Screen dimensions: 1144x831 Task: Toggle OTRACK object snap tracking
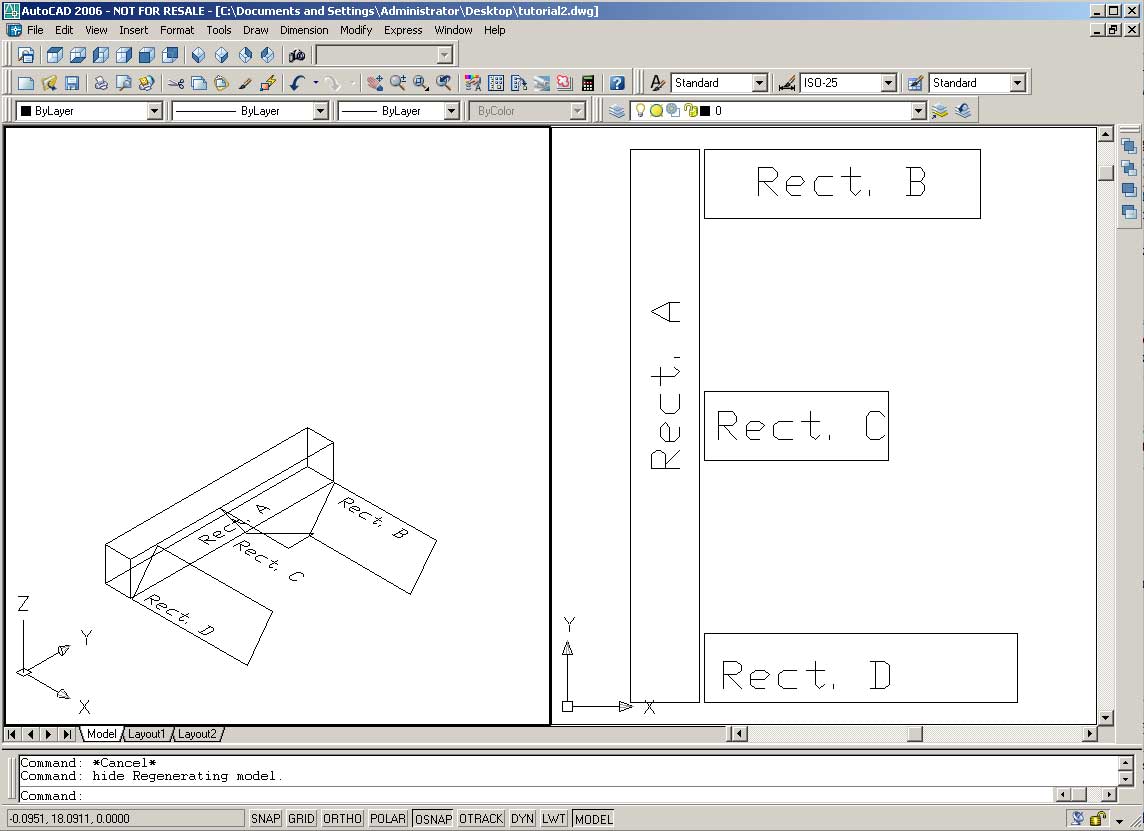(x=482, y=819)
